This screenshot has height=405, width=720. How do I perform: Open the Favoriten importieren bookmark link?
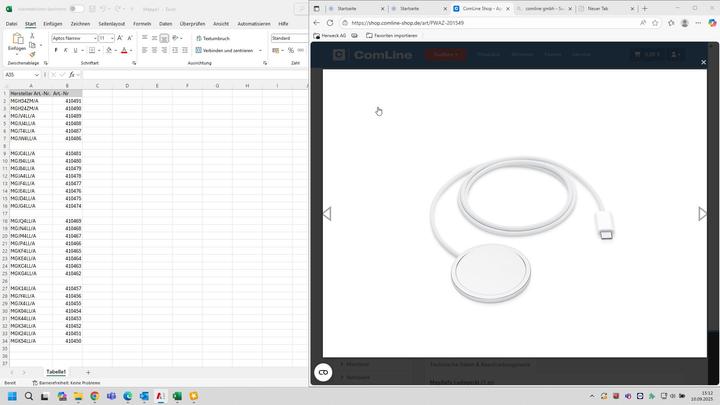click(x=392, y=35)
